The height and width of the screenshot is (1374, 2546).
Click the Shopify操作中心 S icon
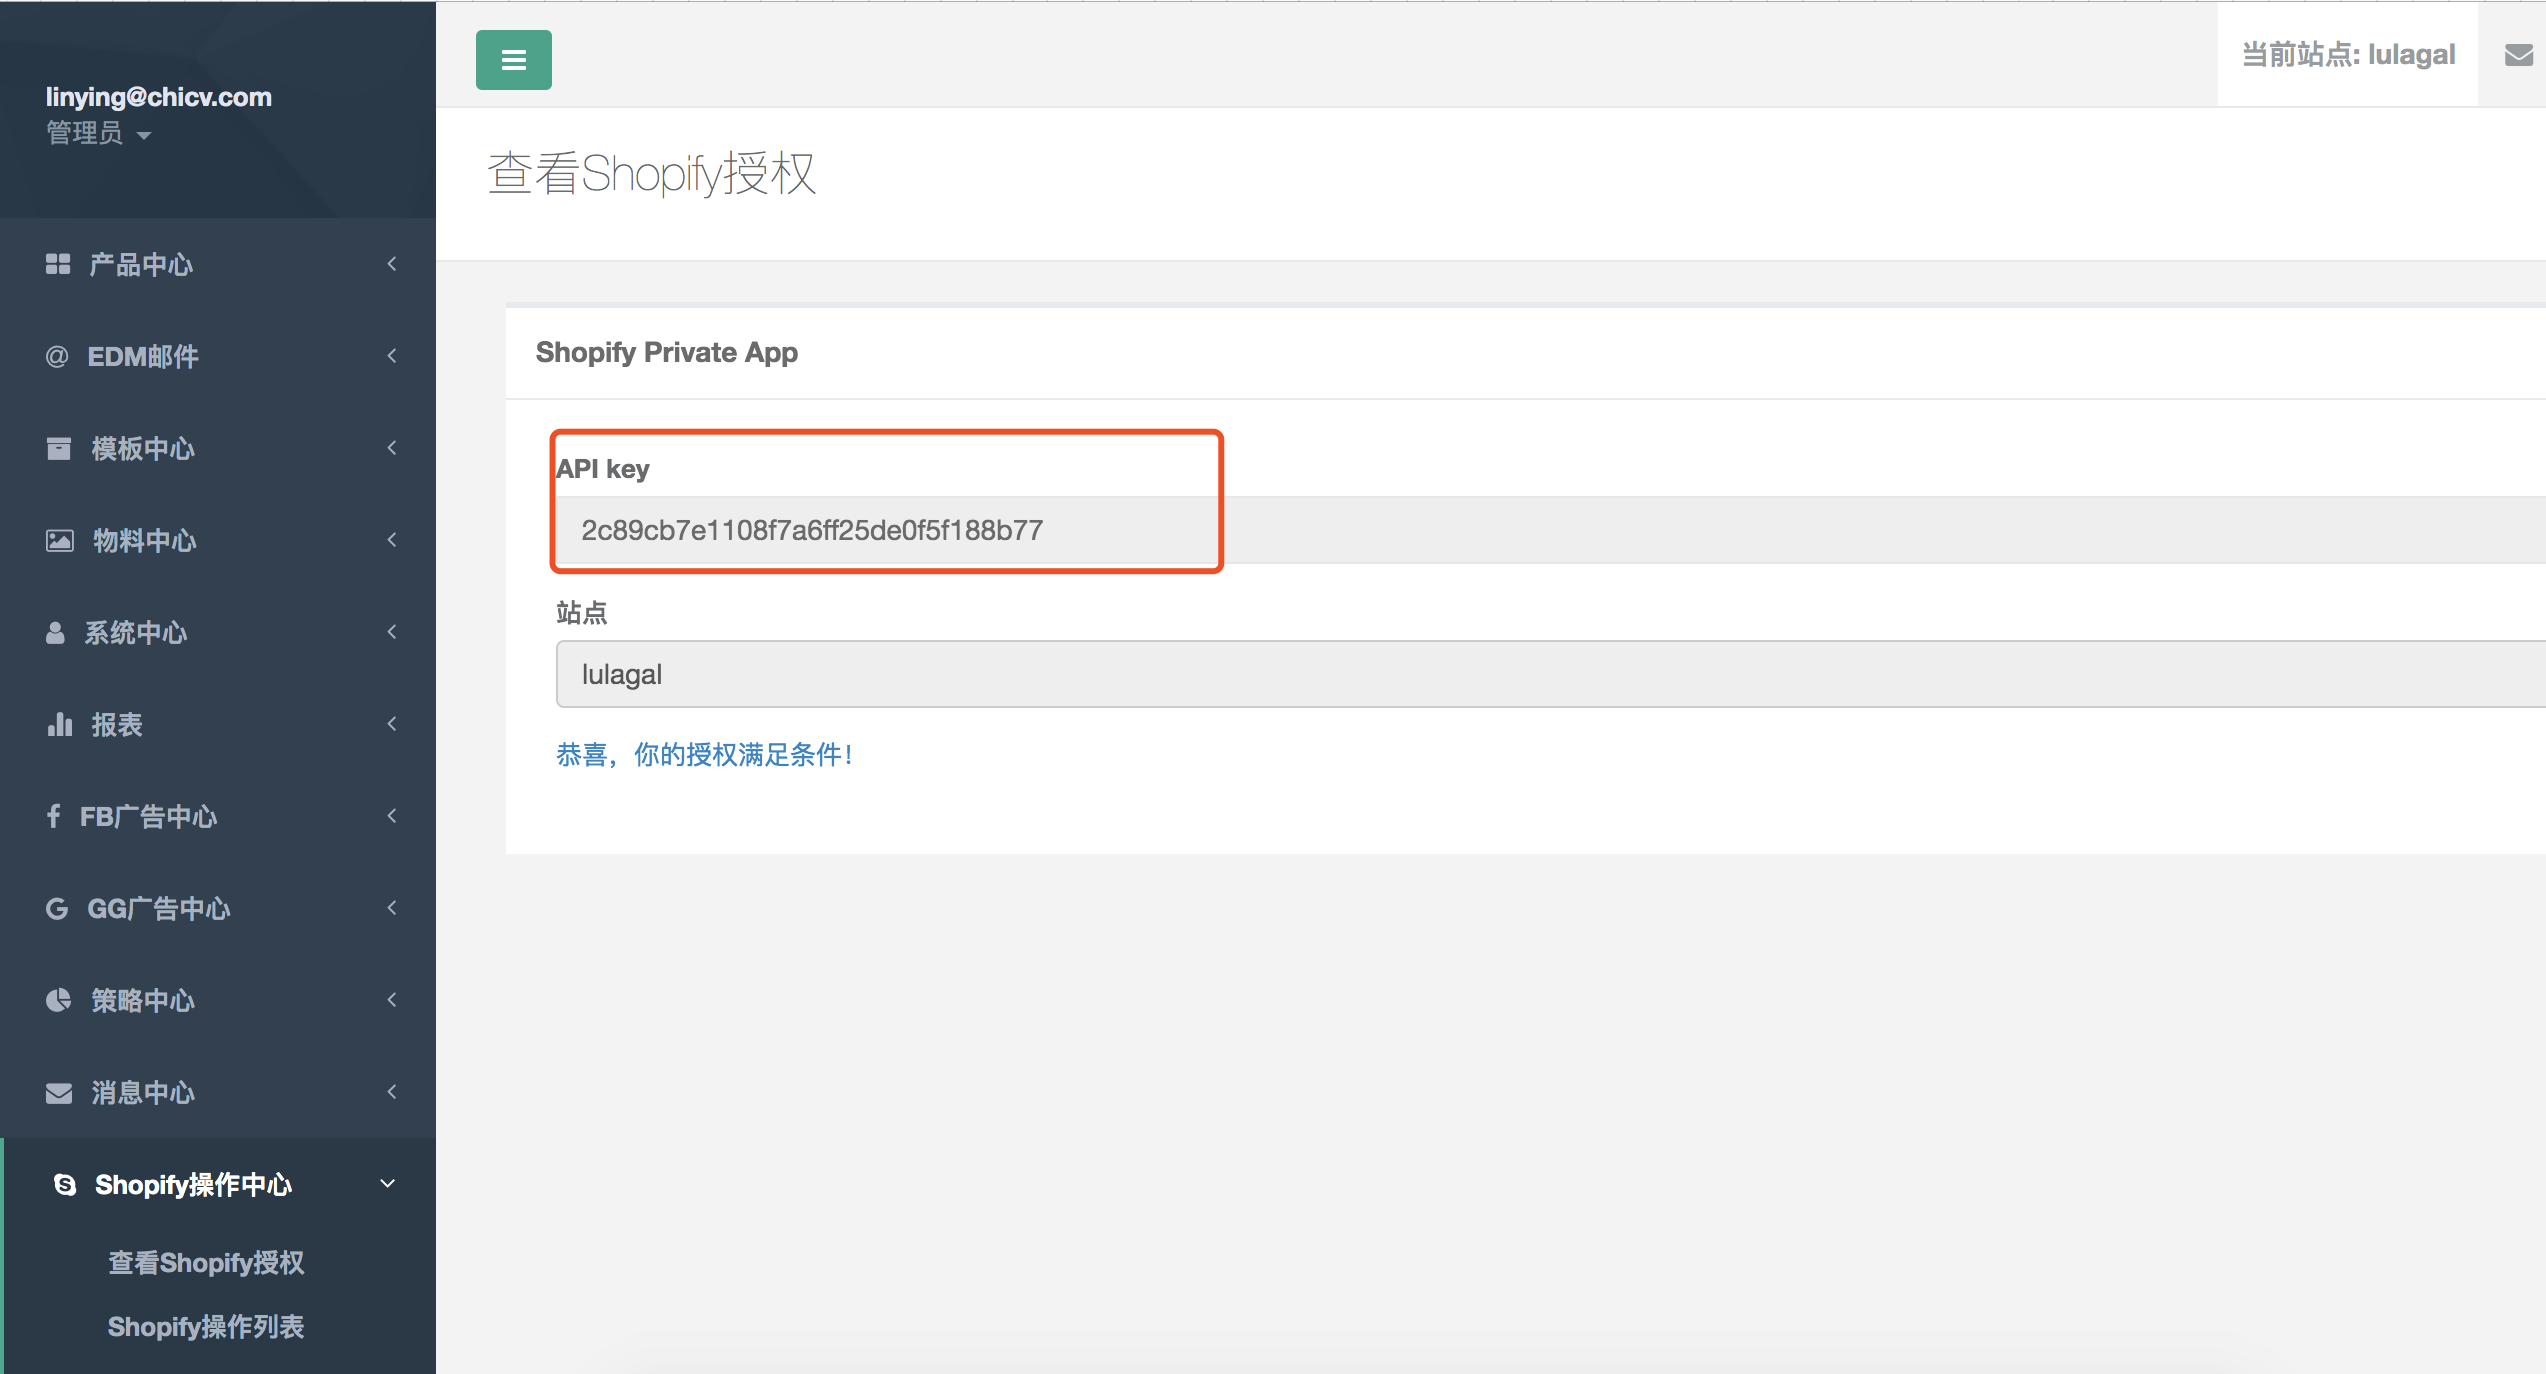tap(65, 1184)
